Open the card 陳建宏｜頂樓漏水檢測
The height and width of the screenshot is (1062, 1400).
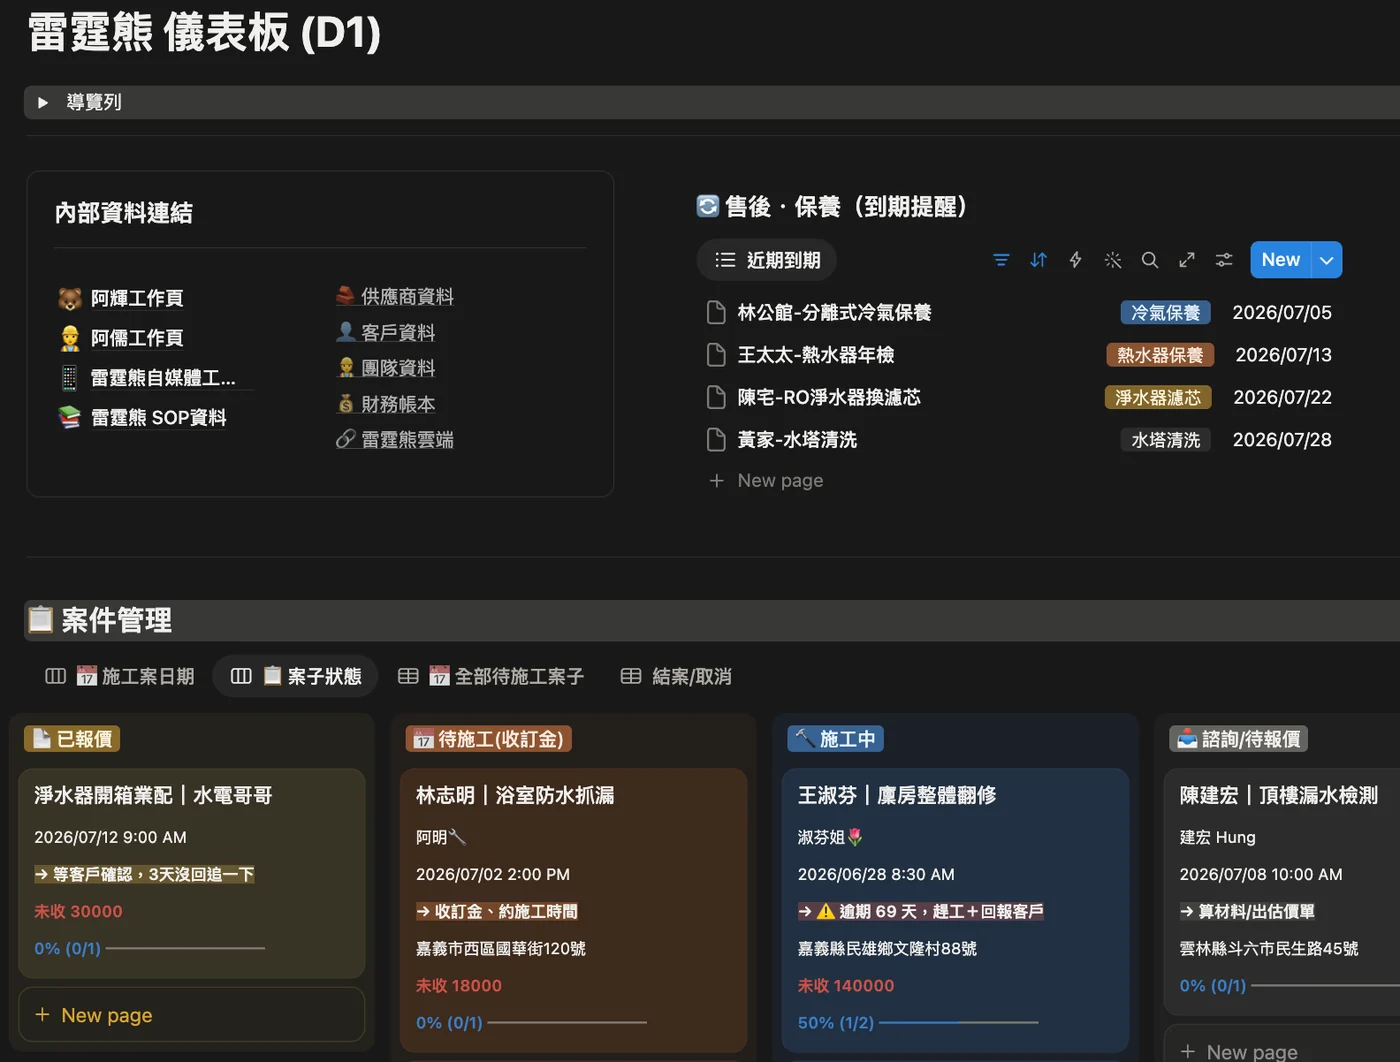pos(1282,892)
